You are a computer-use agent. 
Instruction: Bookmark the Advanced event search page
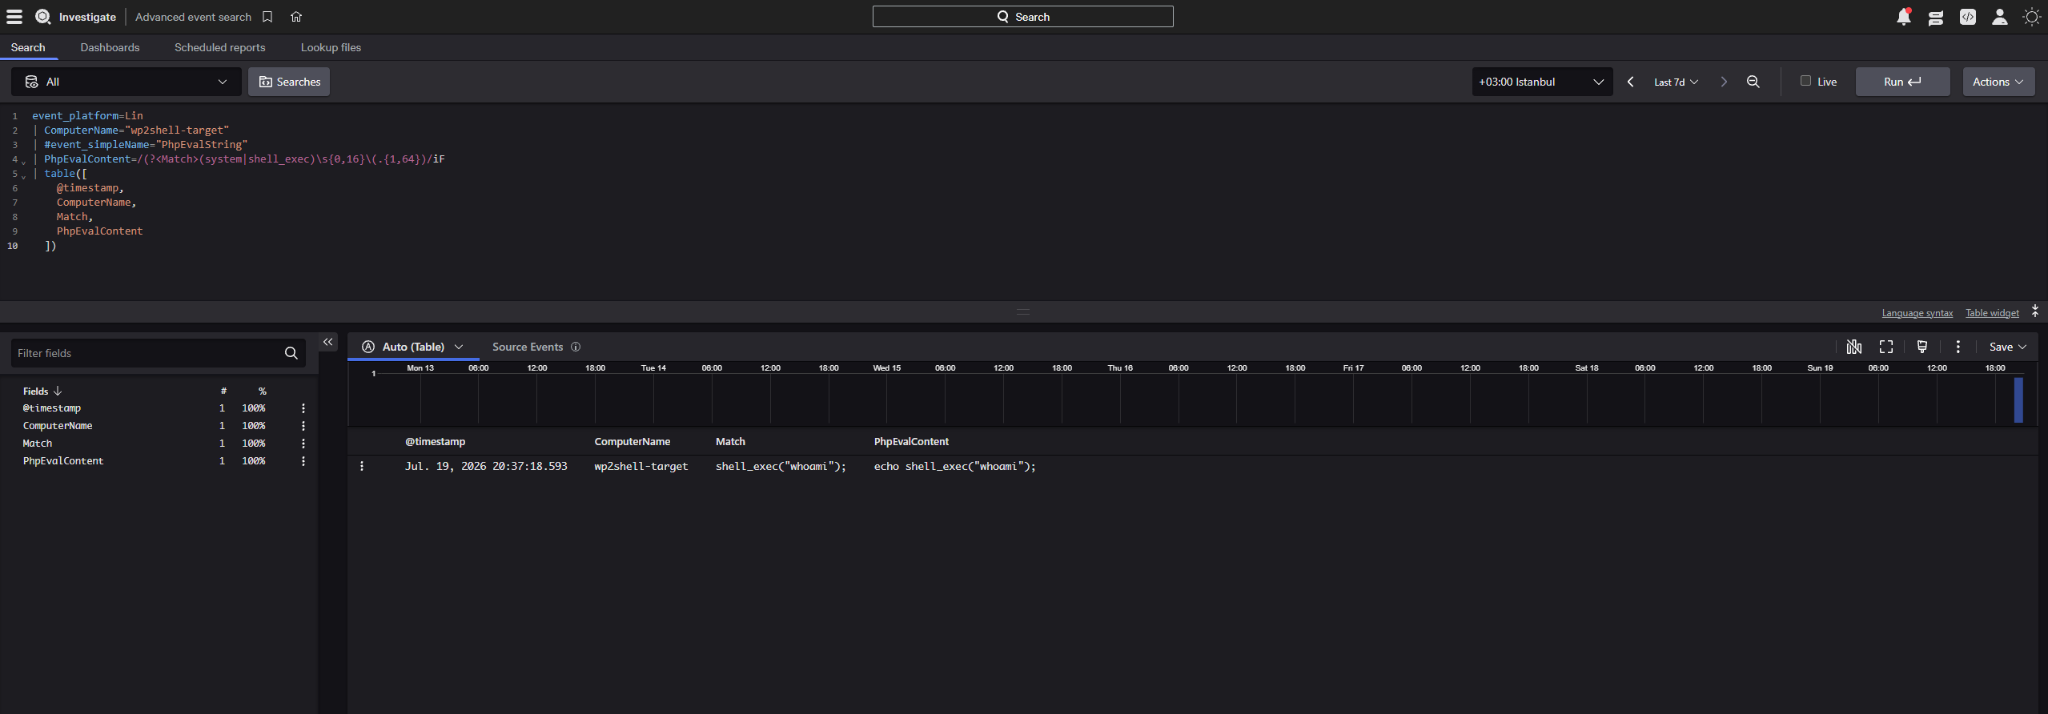267,17
